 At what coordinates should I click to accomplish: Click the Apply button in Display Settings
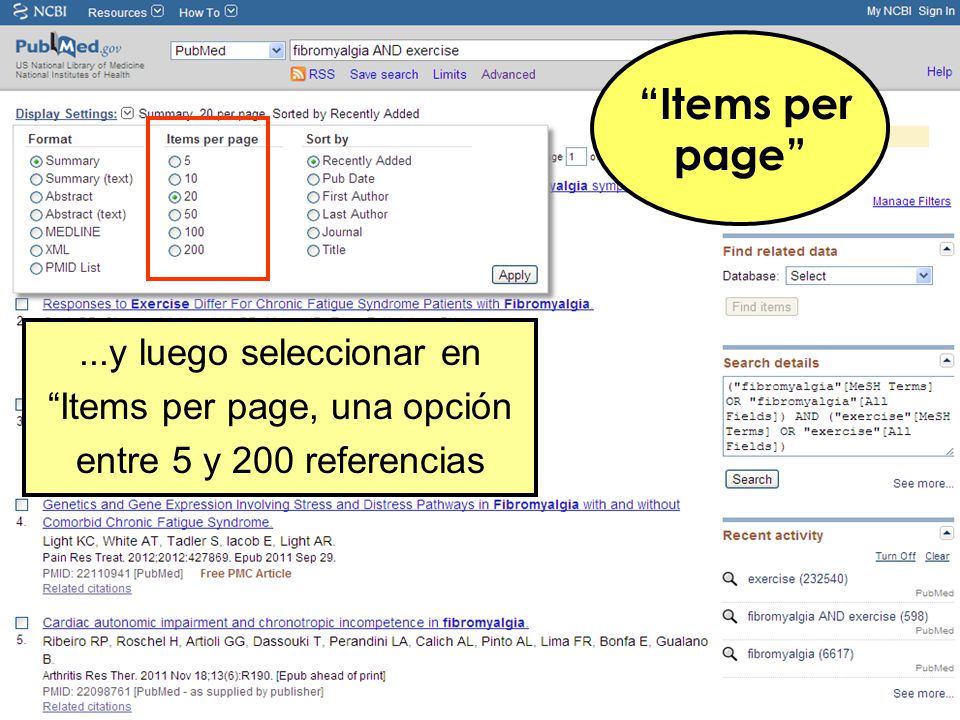514,275
